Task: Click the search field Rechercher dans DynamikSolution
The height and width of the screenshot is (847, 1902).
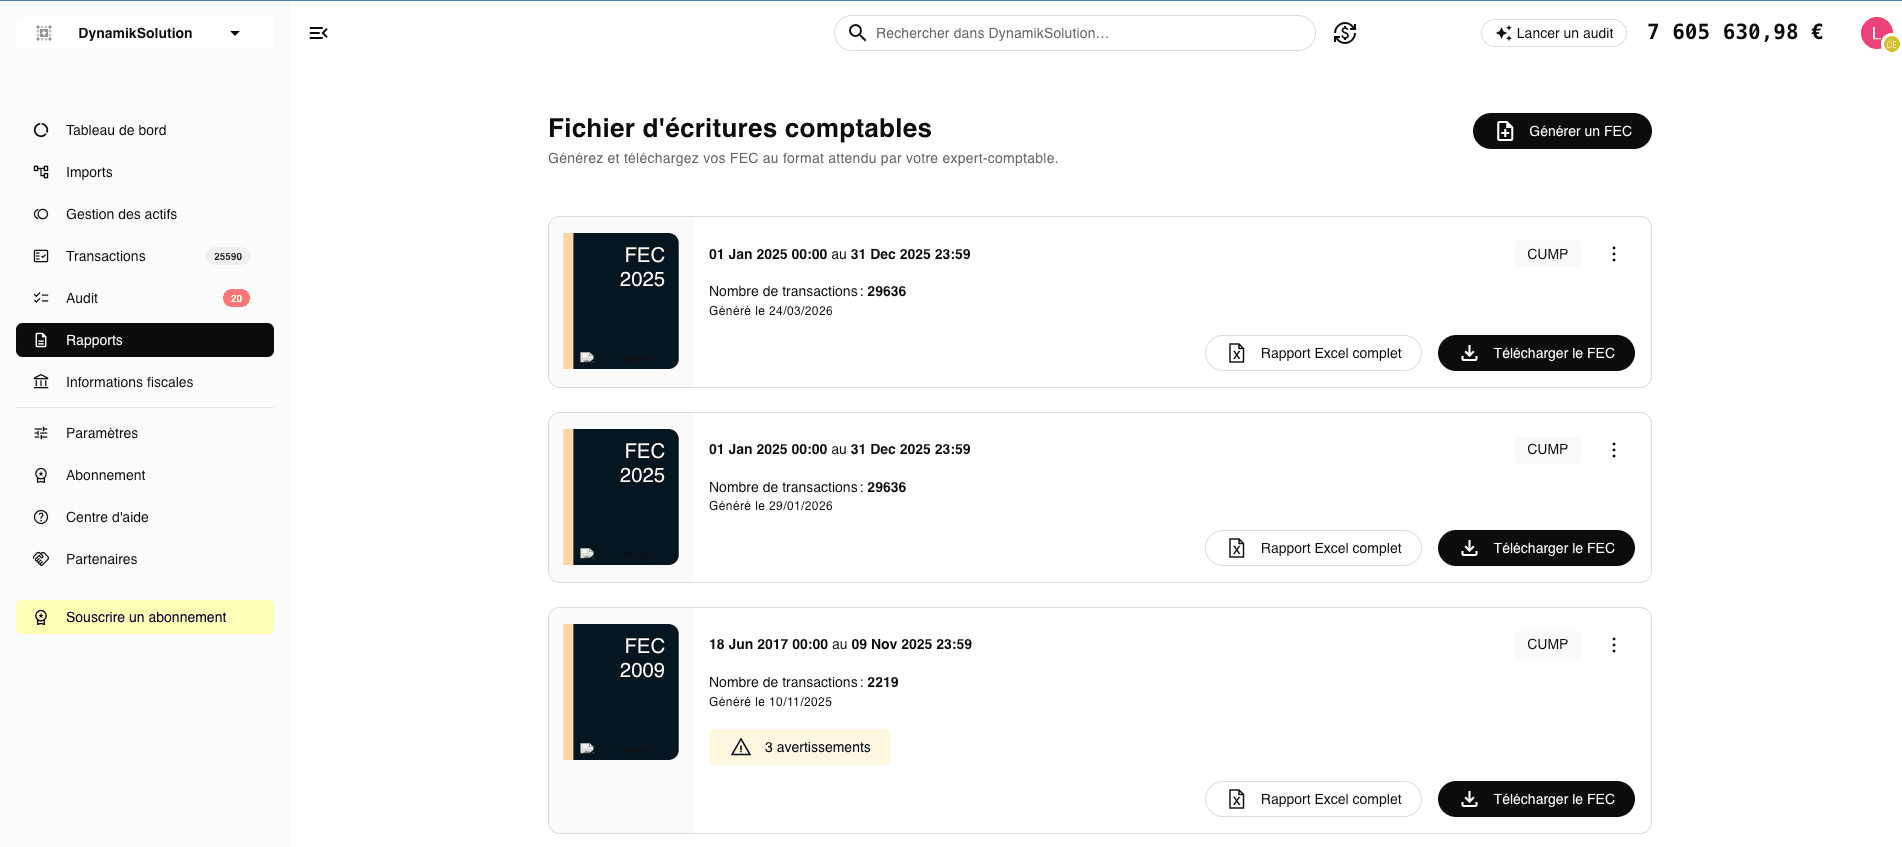Action: [x=1075, y=33]
